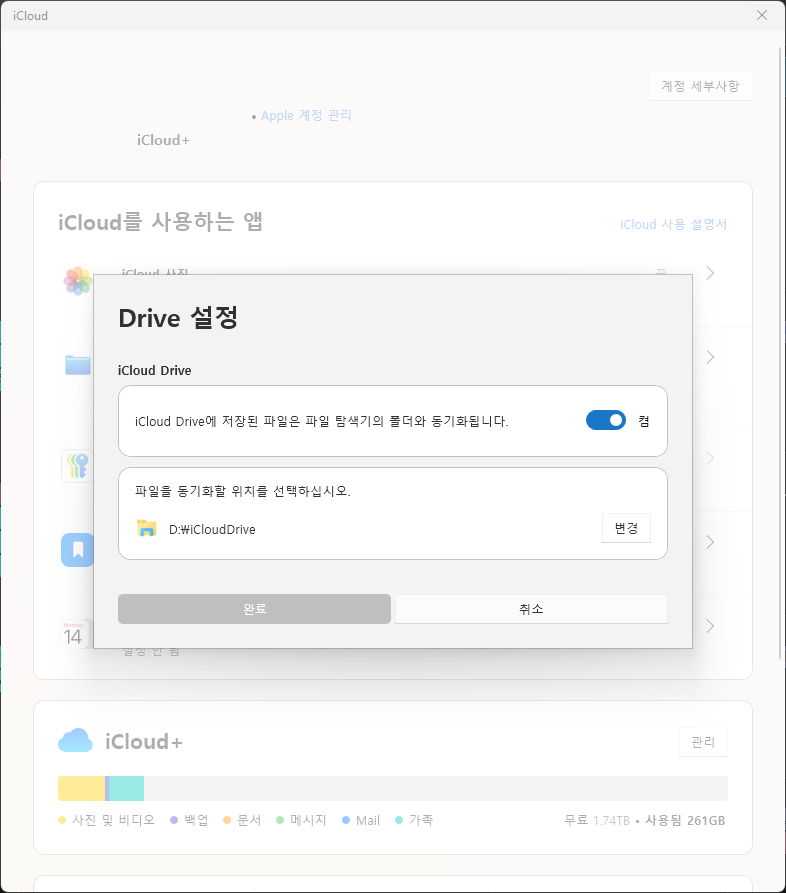Click the iCloud+ cloud icon in storage section

[75, 740]
